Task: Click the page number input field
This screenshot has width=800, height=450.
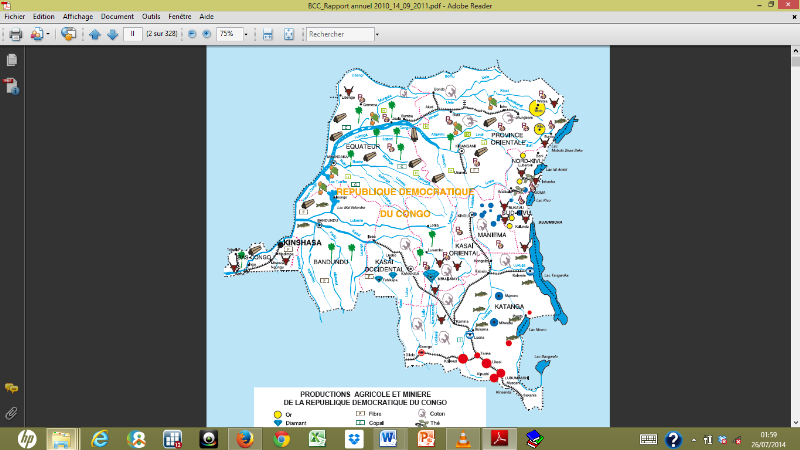Action: [x=132, y=34]
